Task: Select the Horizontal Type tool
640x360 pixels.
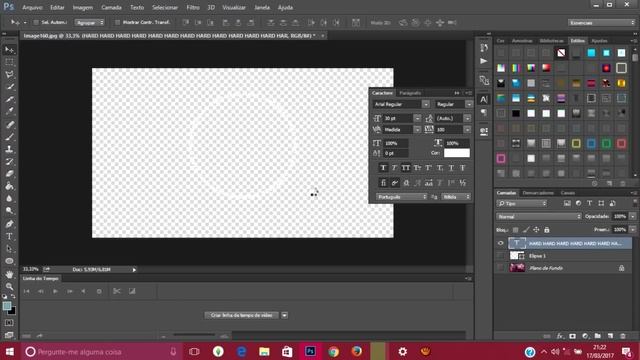Action: click(x=9, y=236)
